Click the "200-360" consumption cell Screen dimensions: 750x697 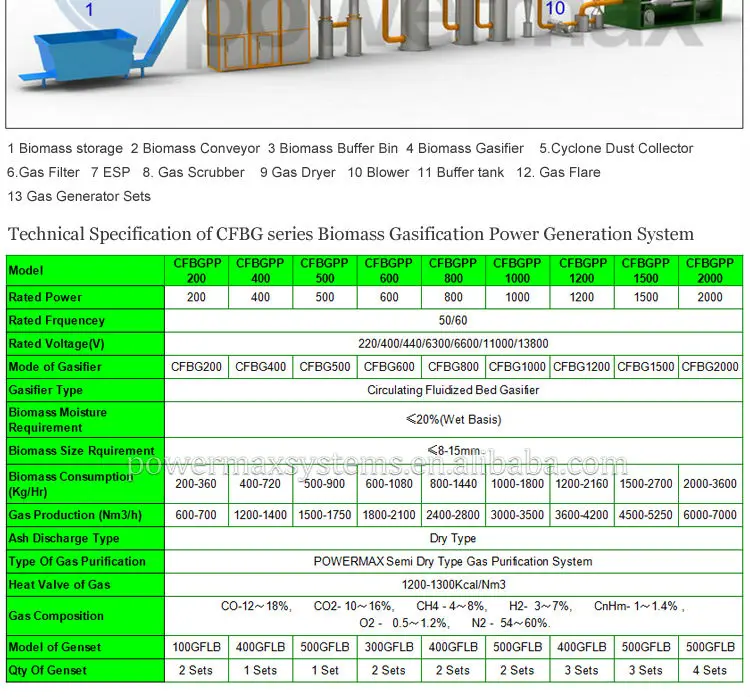tap(197, 484)
